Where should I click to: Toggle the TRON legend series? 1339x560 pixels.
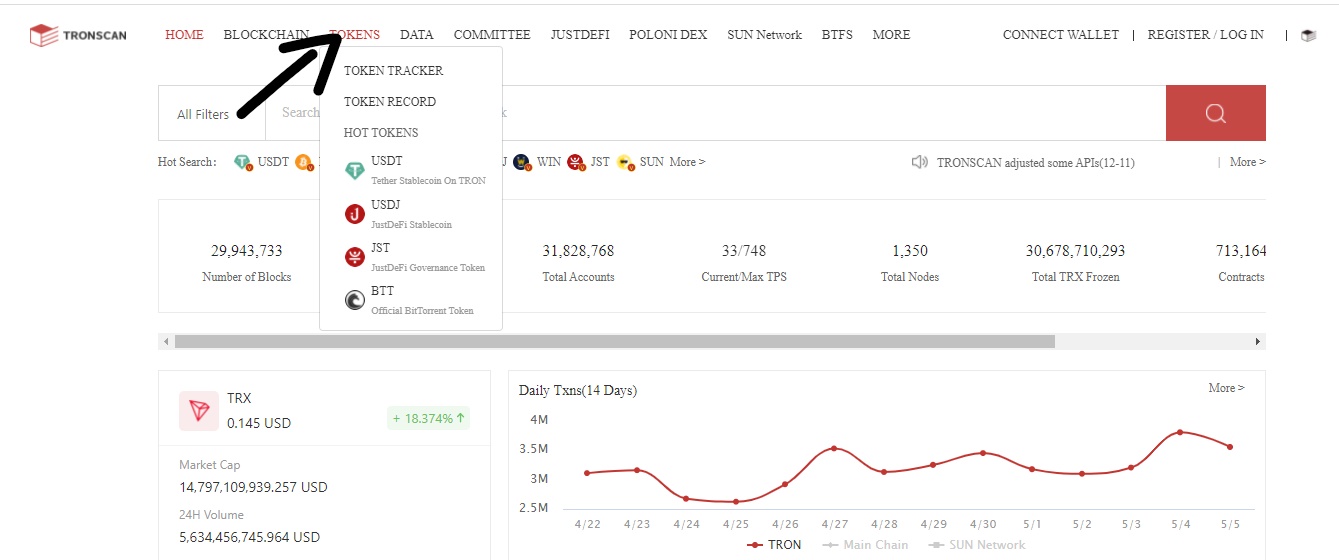[775, 545]
